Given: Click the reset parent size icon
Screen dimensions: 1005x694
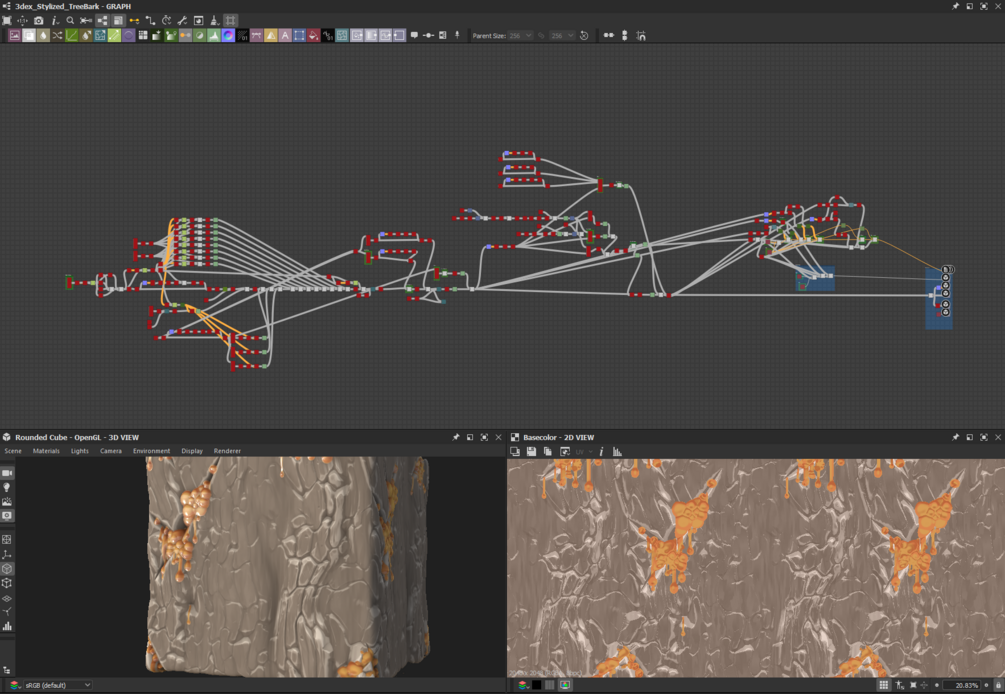Looking at the screenshot, I should point(584,36).
